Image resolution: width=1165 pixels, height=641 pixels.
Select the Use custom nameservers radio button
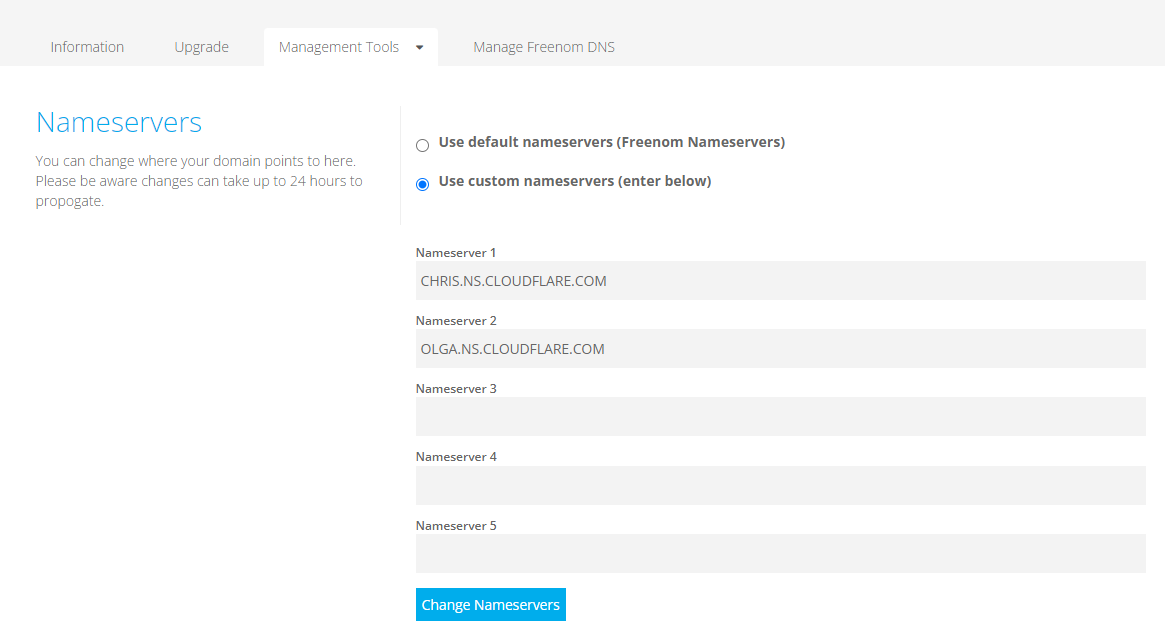tap(422, 184)
